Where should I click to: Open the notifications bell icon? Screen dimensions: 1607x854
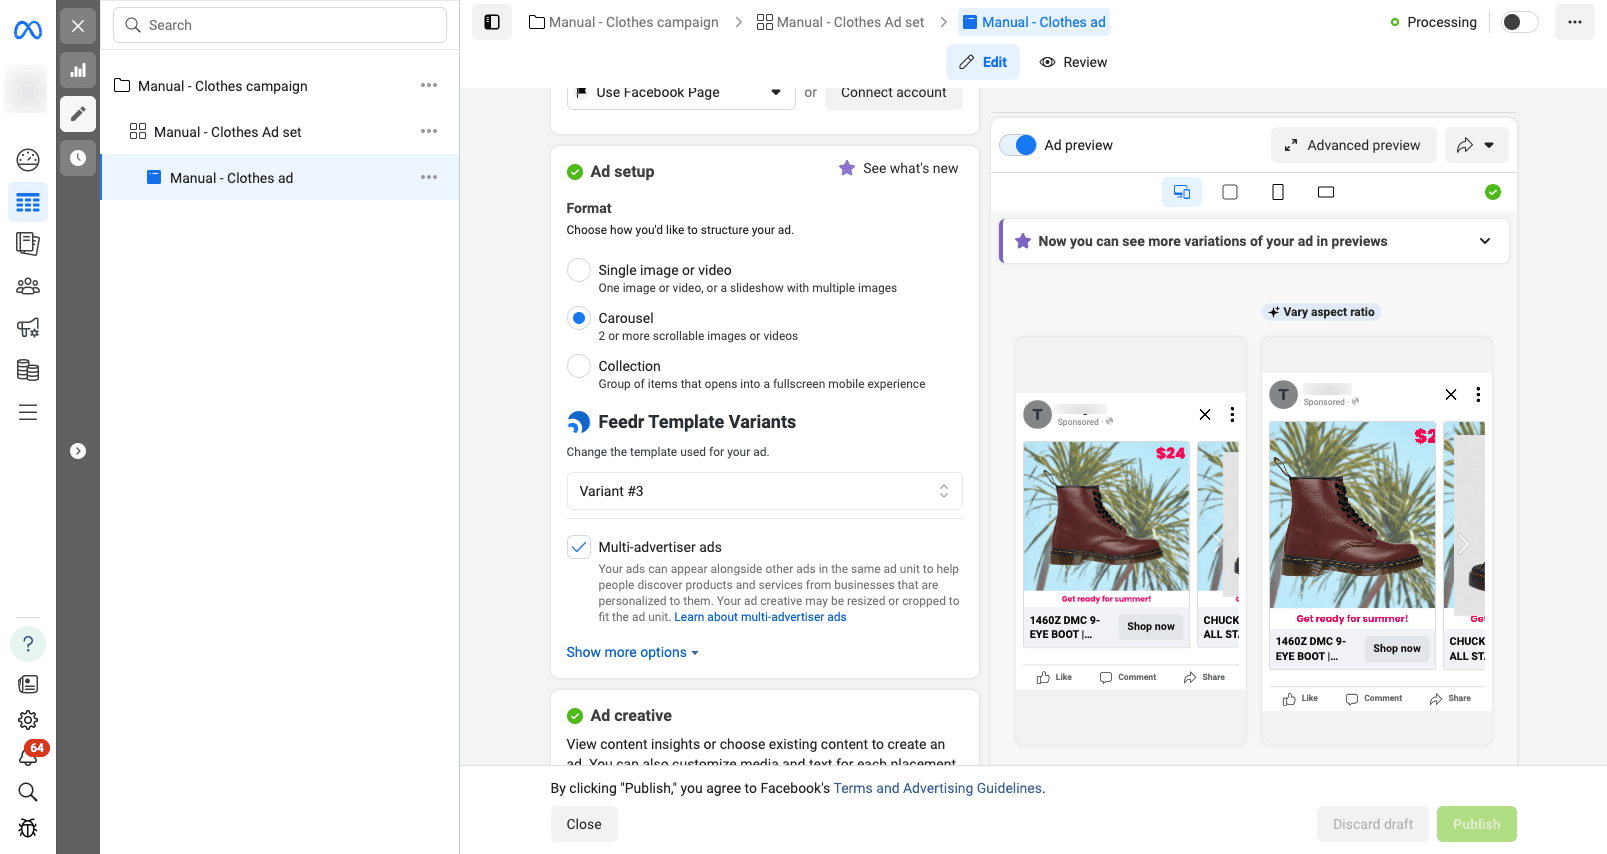pyautogui.click(x=28, y=756)
